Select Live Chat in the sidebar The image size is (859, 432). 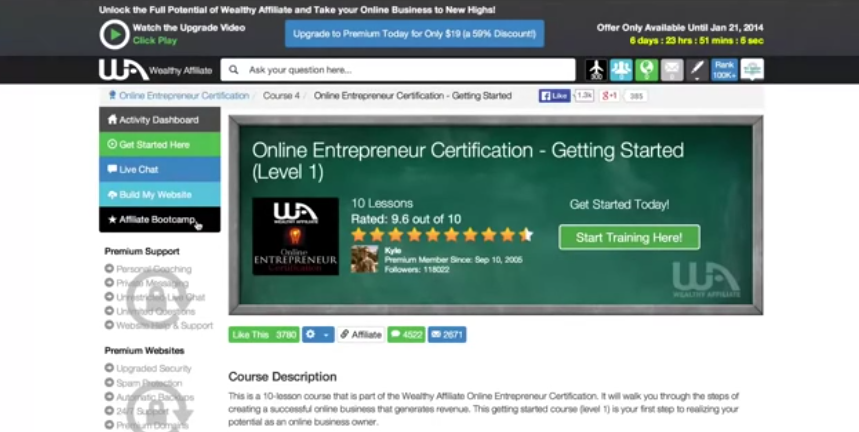[159, 170]
